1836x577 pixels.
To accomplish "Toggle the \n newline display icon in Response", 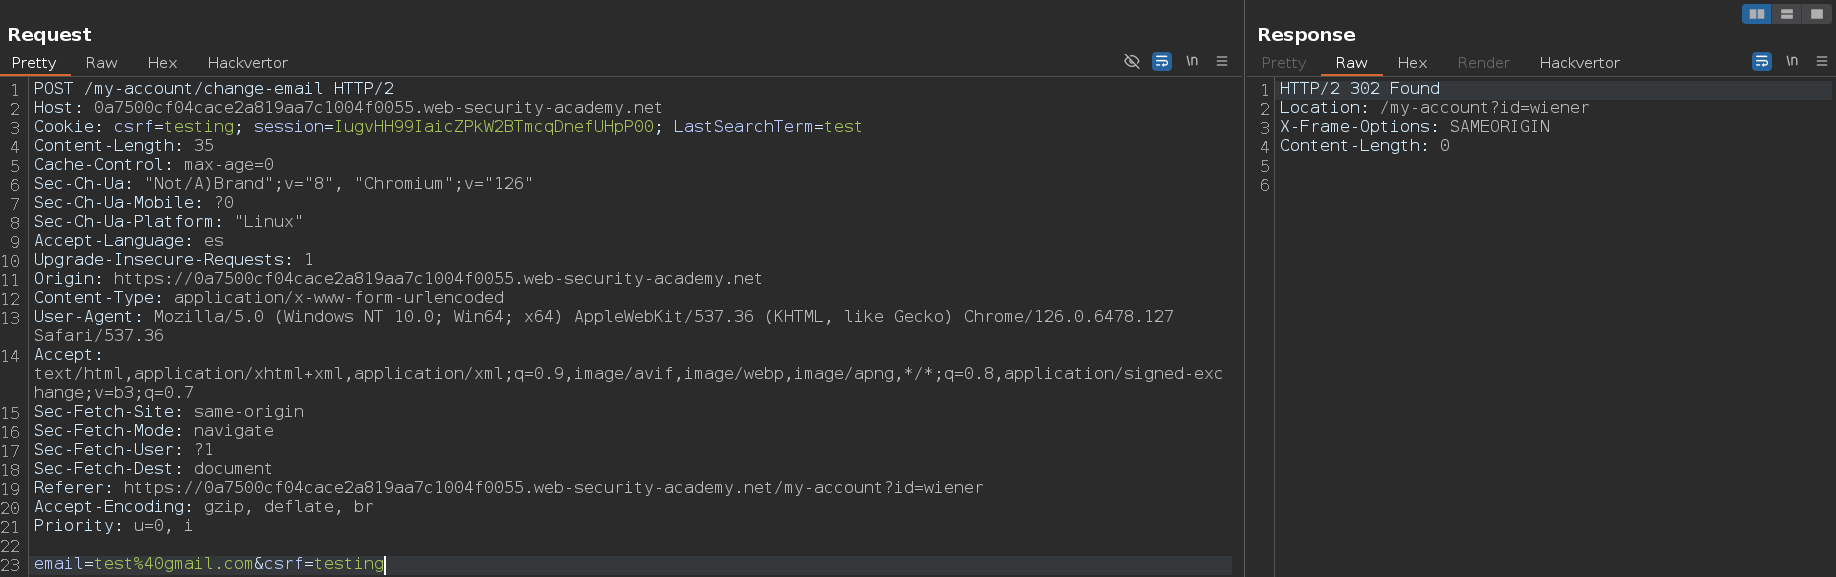I will click(x=1792, y=62).
